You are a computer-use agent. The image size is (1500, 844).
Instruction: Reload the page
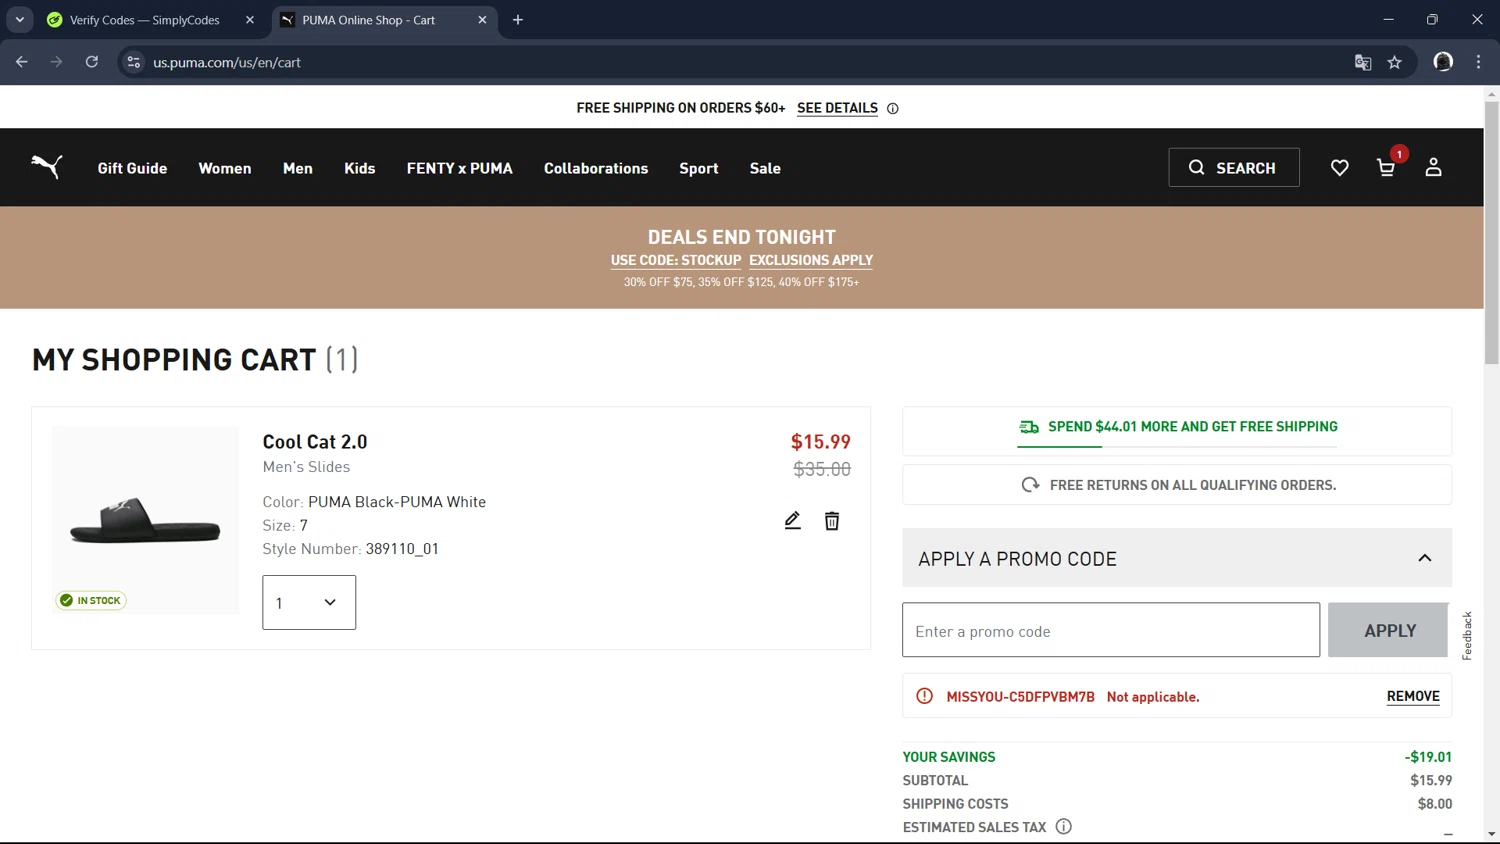[x=92, y=62]
